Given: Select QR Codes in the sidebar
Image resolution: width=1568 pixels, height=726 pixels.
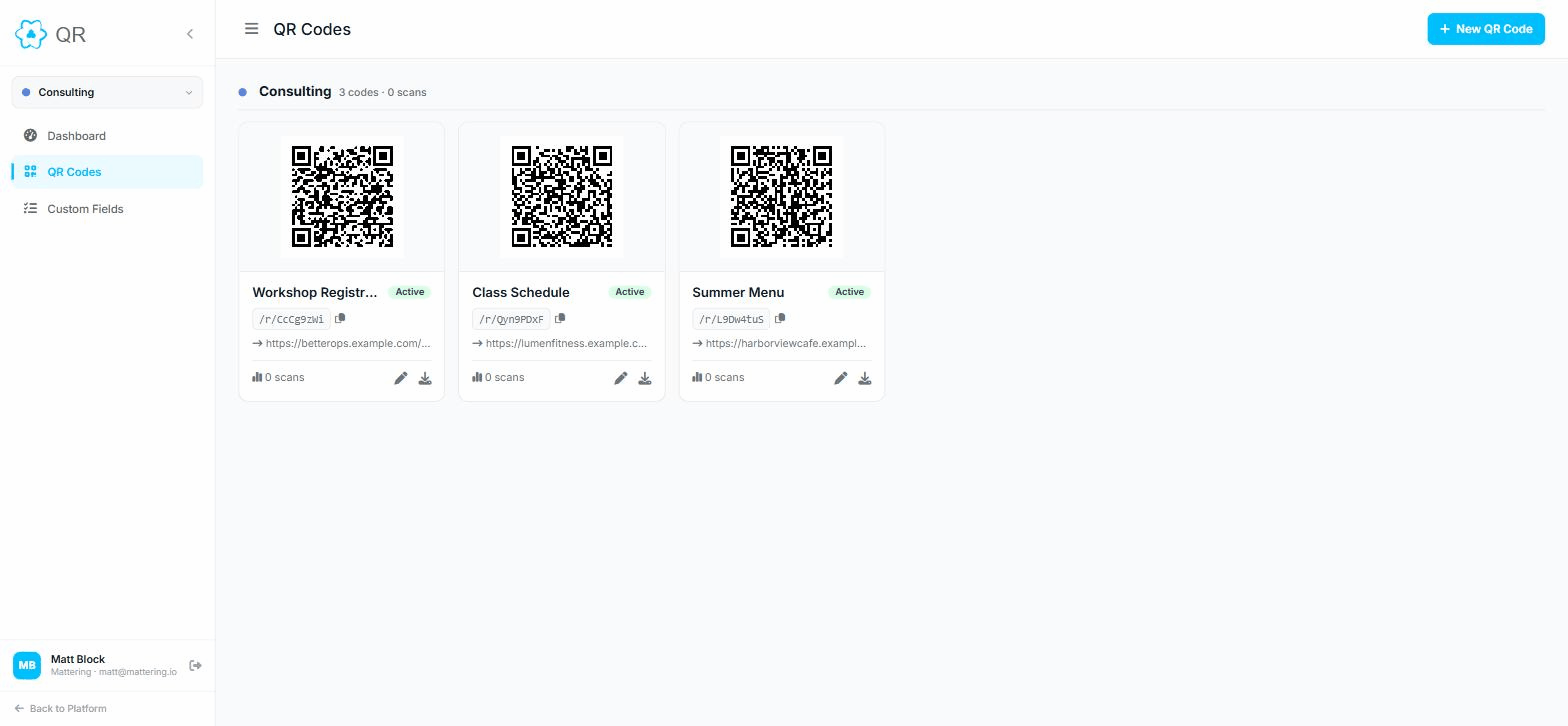Looking at the screenshot, I should [x=107, y=172].
